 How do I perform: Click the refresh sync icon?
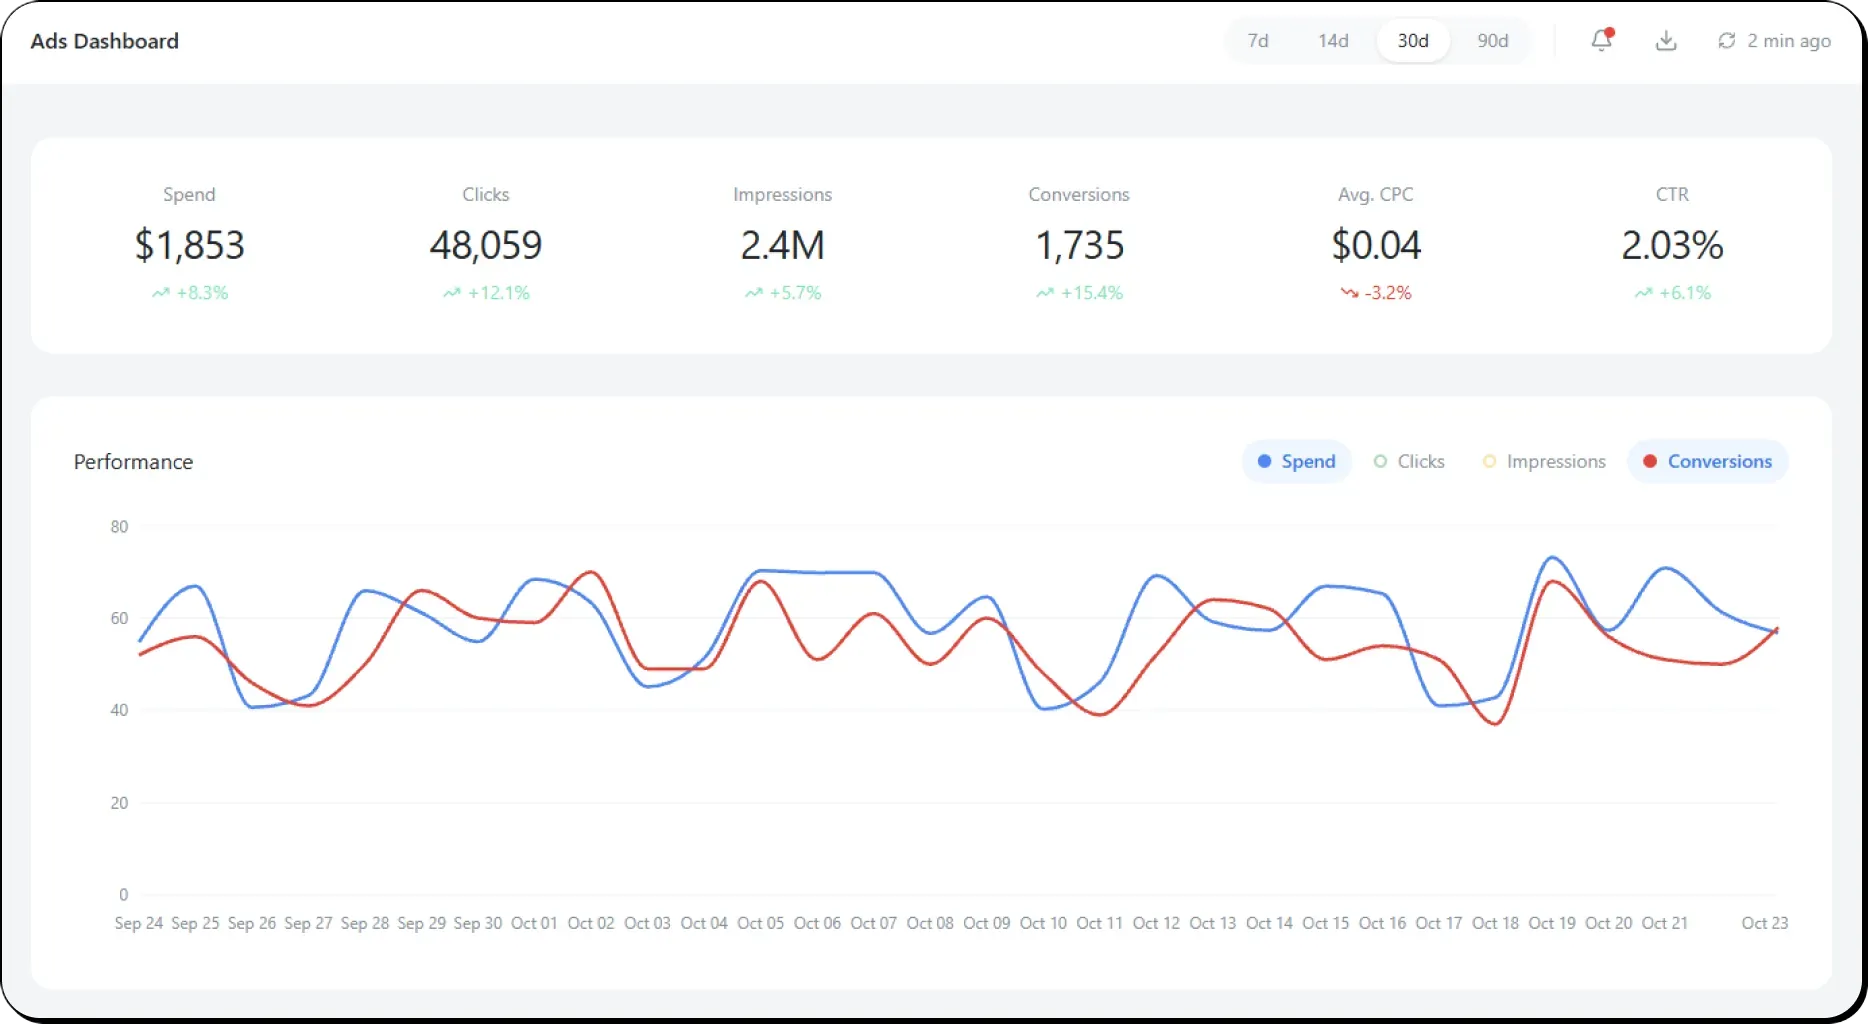(1726, 40)
